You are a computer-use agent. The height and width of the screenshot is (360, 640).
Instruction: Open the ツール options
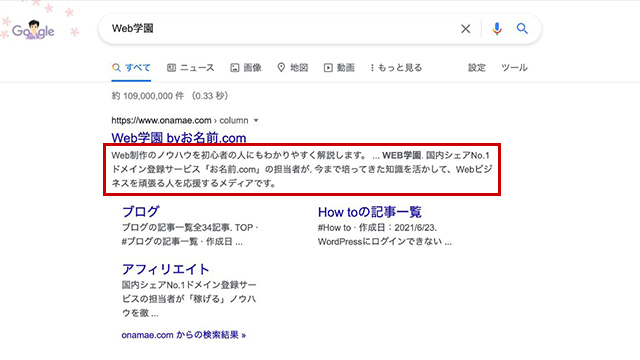coord(514,68)
